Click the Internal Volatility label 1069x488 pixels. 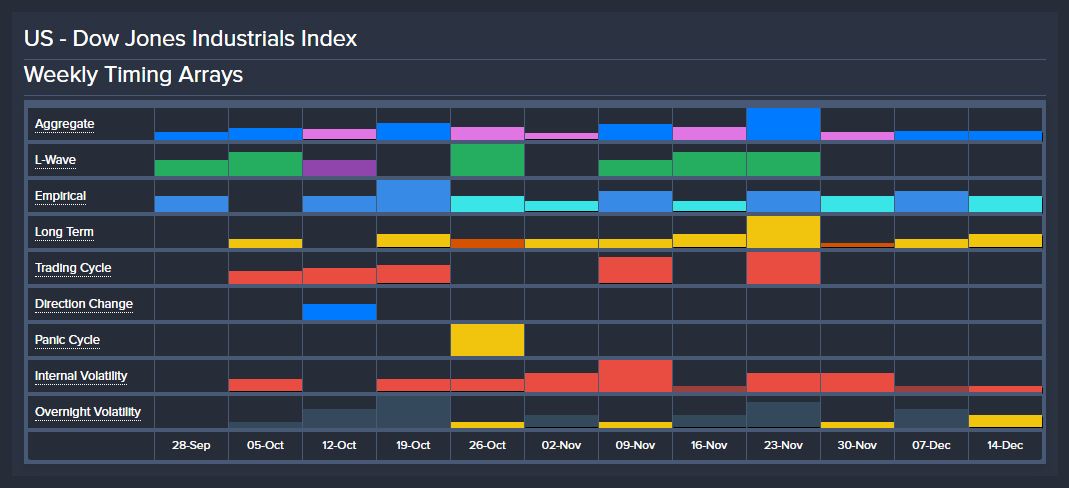[x=81, y=376]
